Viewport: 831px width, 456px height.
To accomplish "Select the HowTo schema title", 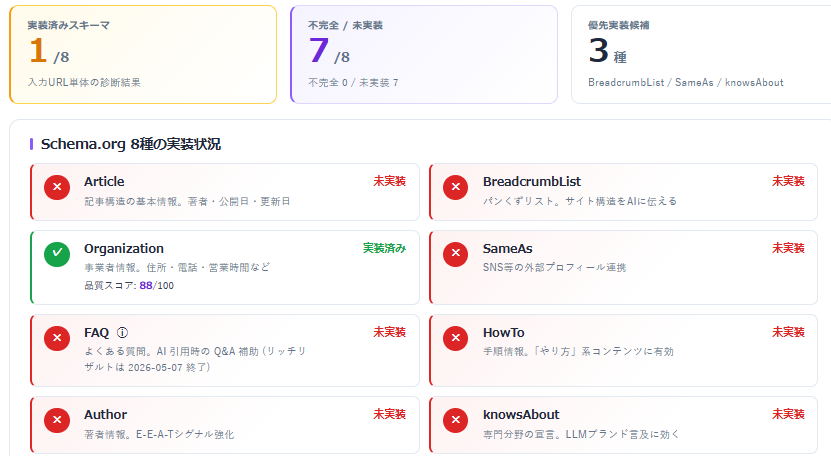I will 503,332.
